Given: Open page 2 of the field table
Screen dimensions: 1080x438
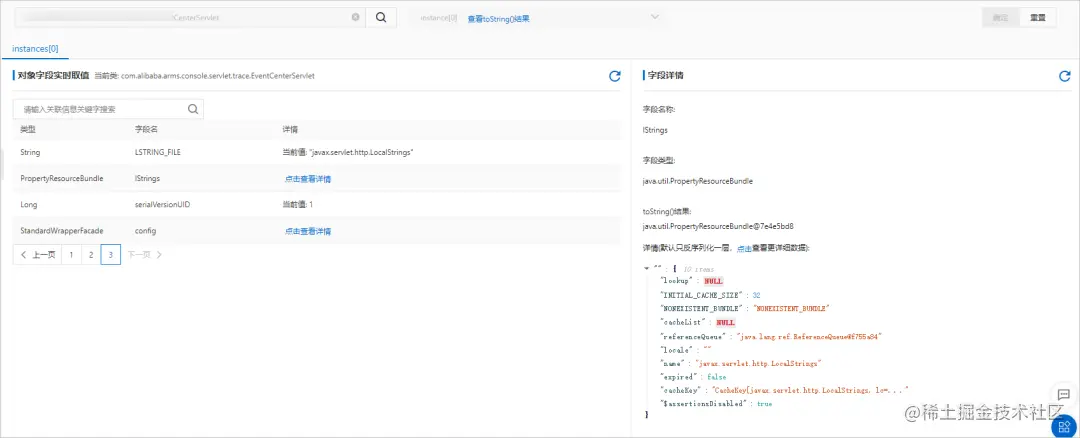Looking at the screenshot, I should tap(90, 255).
